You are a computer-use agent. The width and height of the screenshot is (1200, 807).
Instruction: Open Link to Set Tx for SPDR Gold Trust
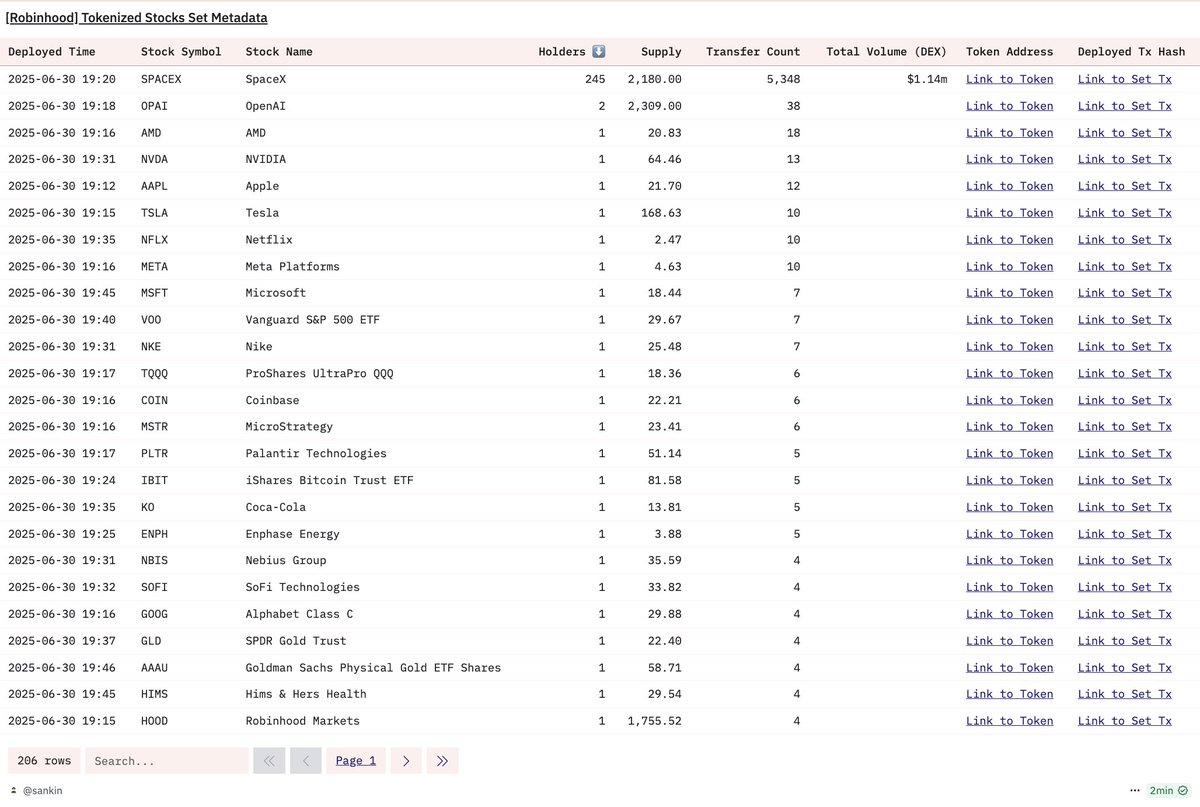point(1125,641)
